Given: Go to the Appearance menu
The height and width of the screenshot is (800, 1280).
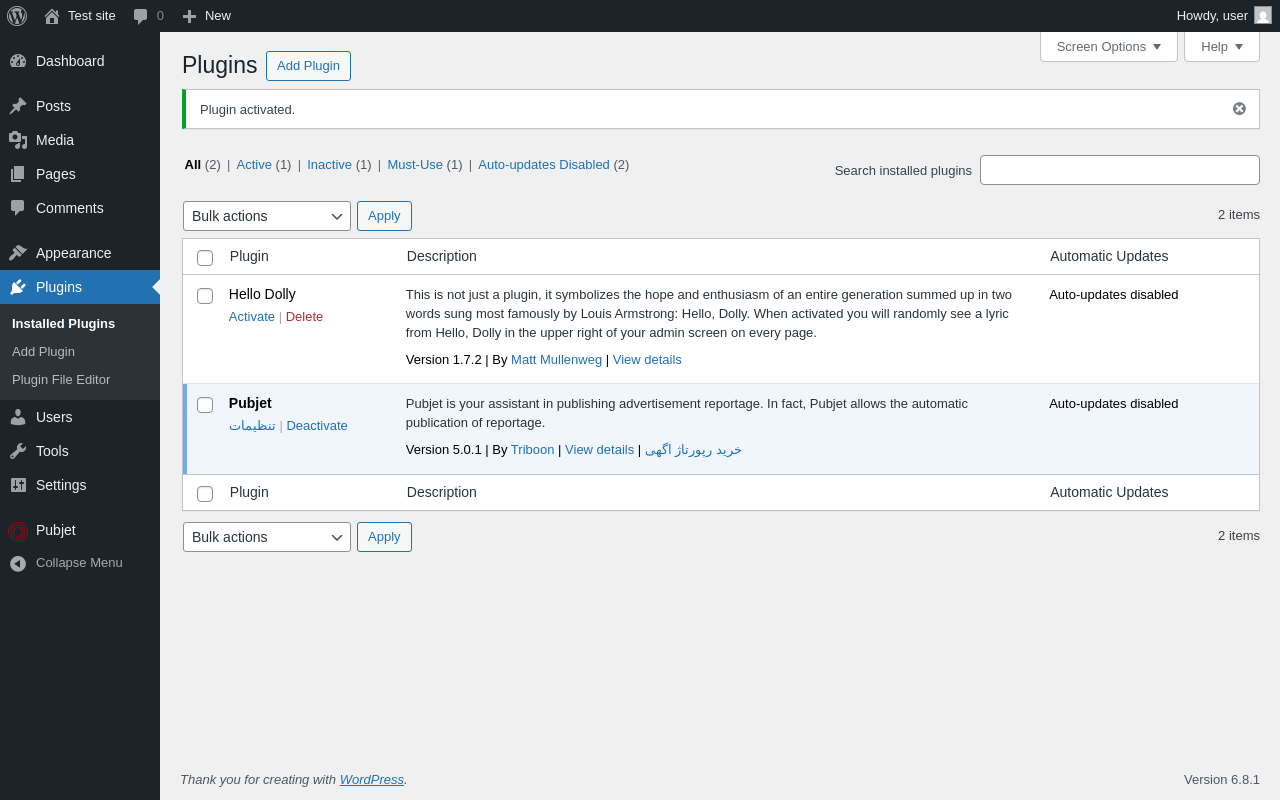Looking at the screenshot, I should point(73,253).
